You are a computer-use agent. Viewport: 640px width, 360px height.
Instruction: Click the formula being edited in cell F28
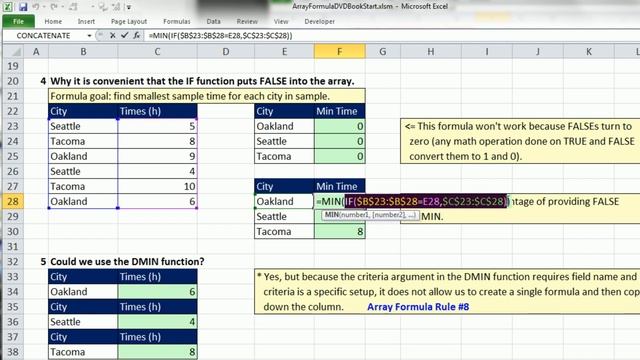click(412, 201)
